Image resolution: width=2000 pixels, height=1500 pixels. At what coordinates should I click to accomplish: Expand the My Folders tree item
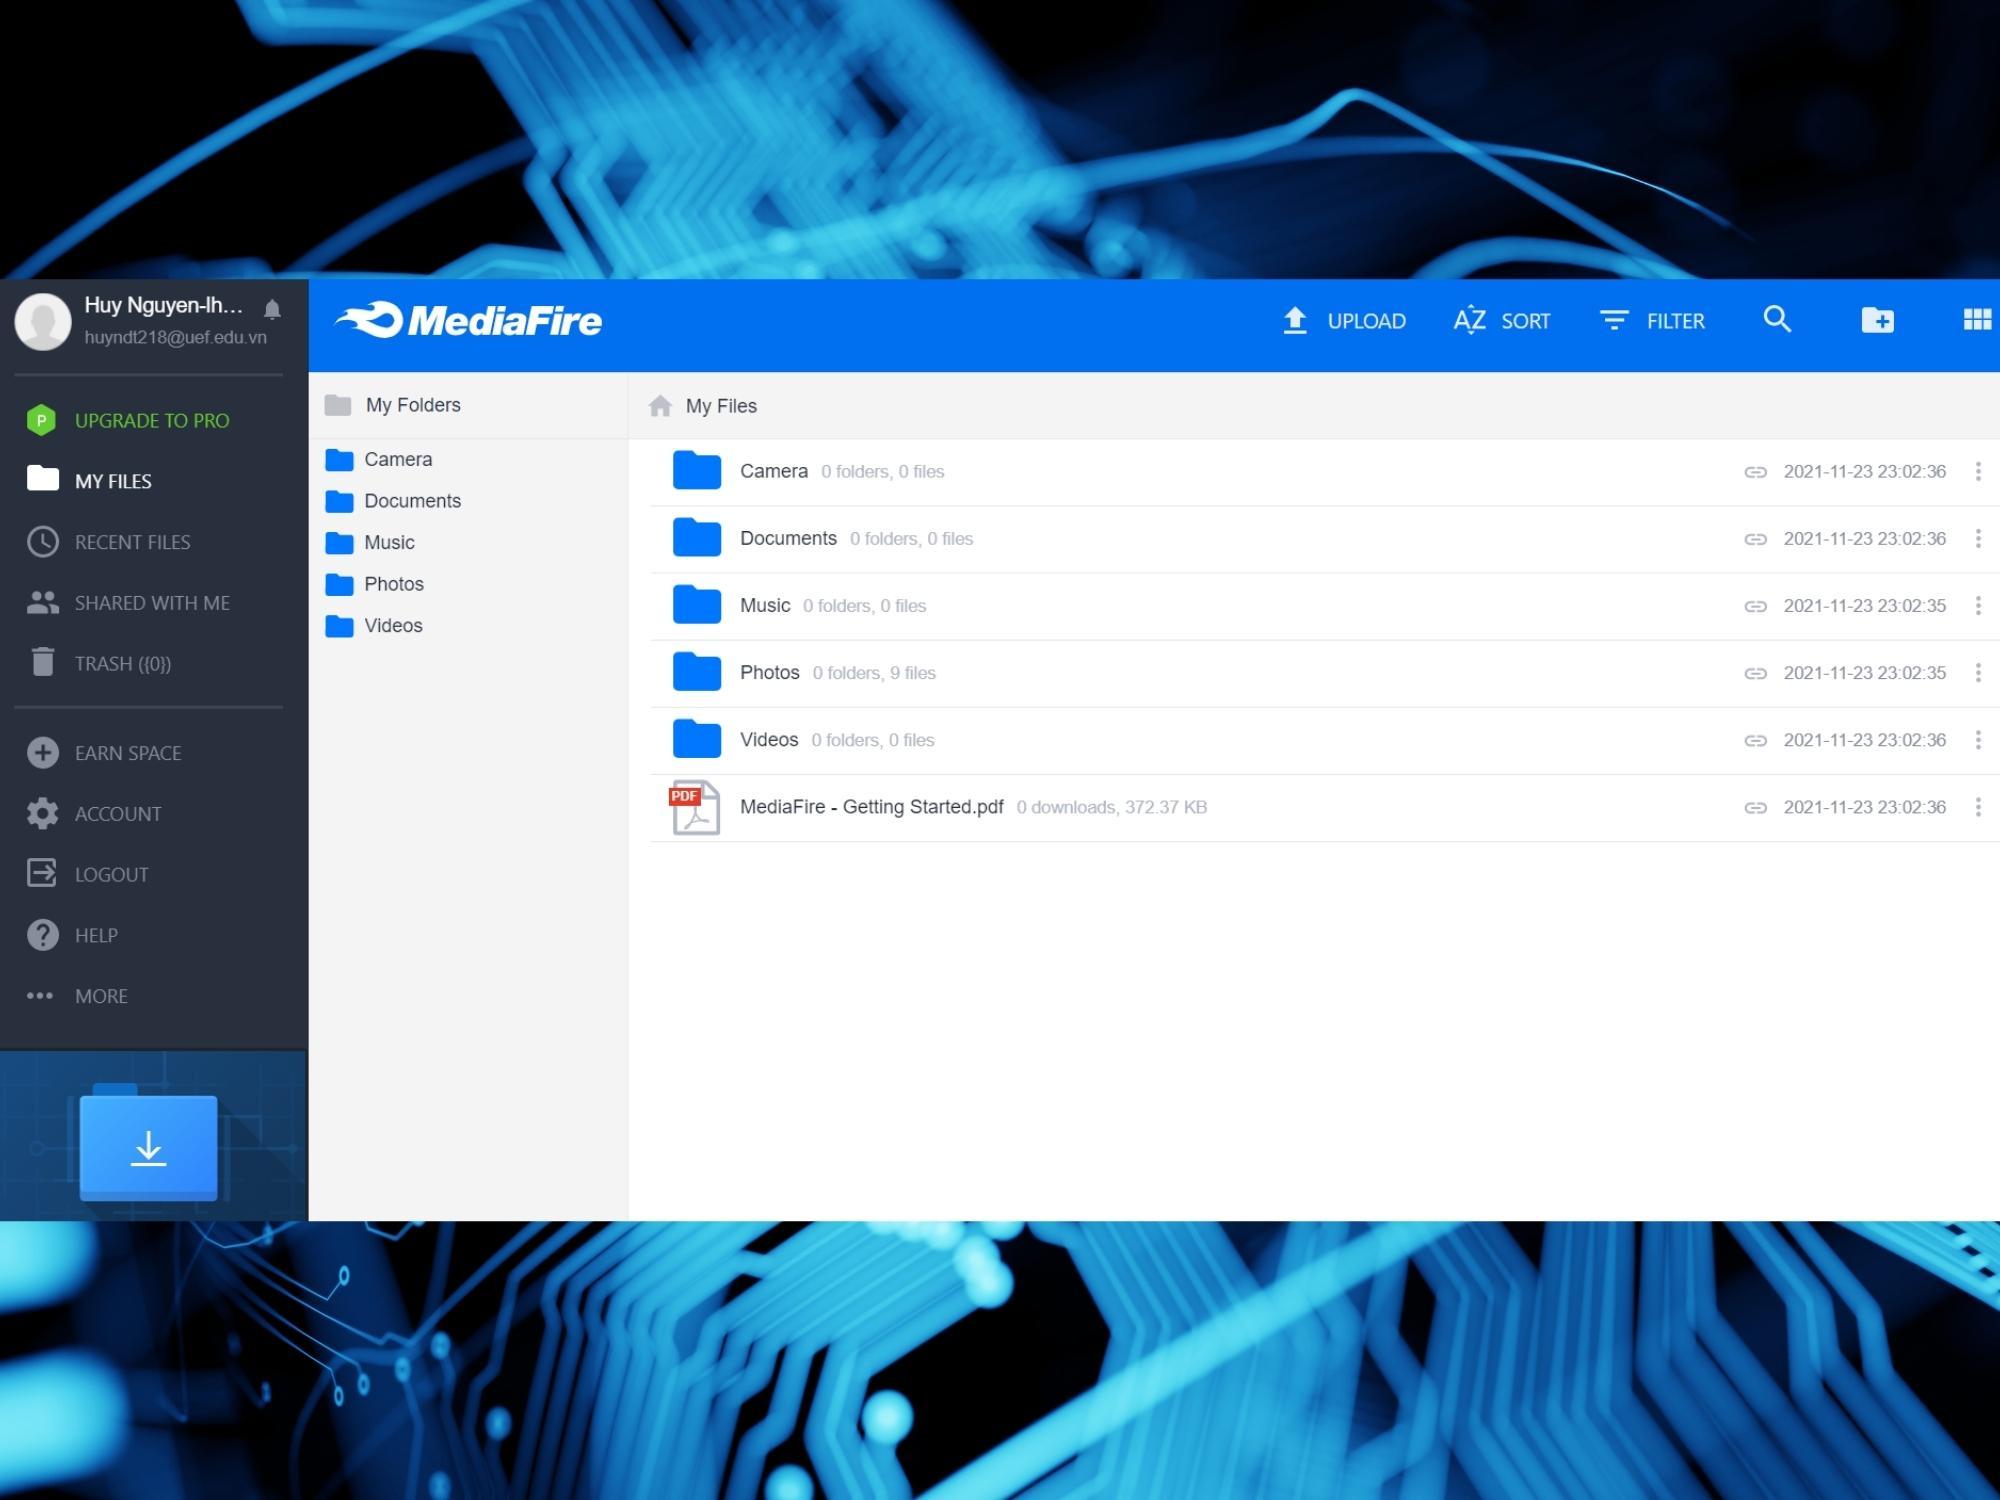pos(413,405)
